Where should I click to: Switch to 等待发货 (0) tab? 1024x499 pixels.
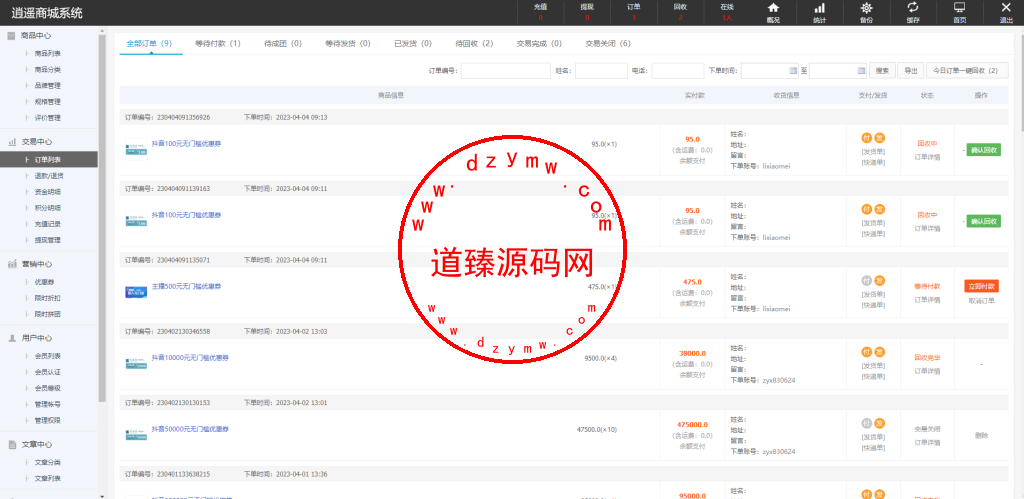[347, 43]
